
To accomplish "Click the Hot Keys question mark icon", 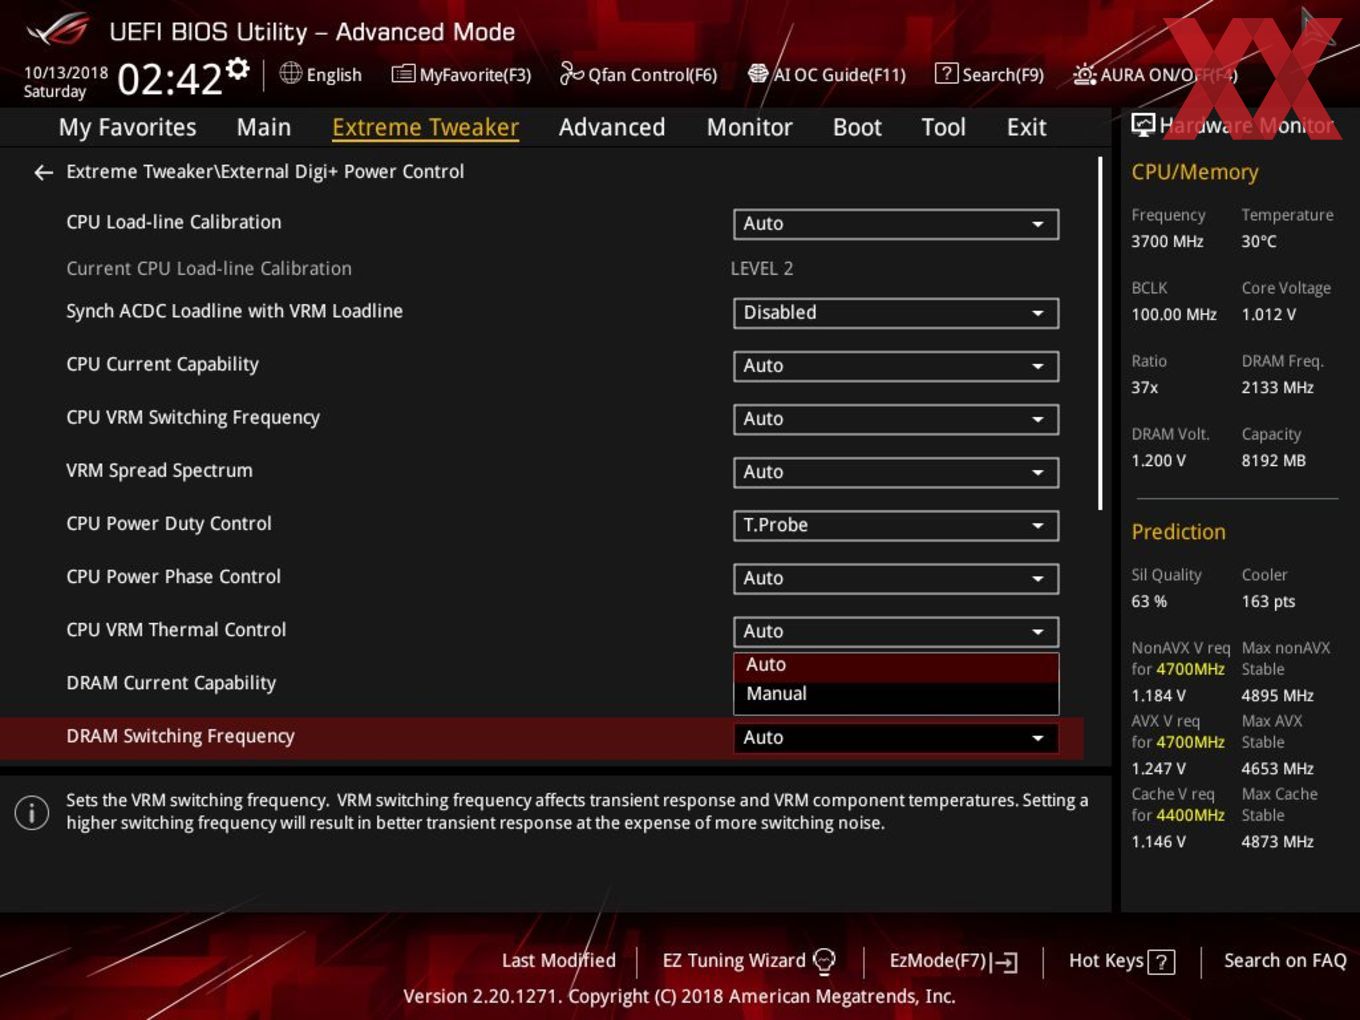I will 1161,962.
